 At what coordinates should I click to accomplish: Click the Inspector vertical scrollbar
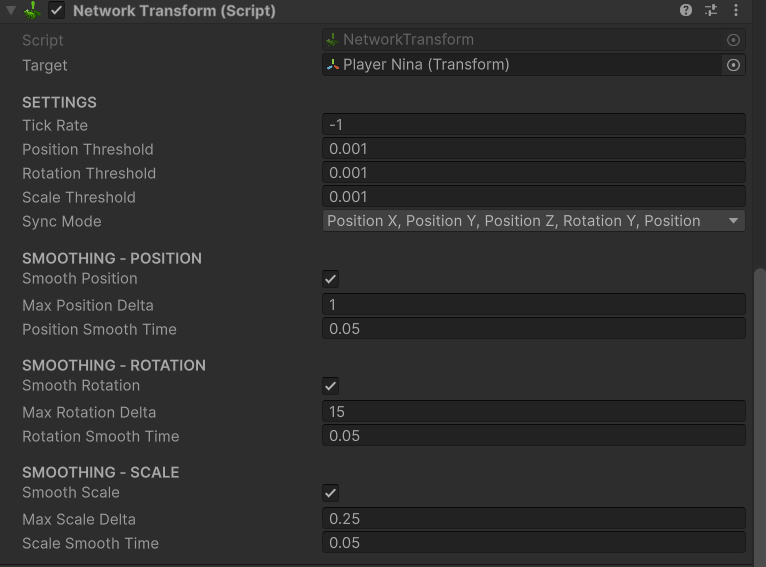point(760,417)
